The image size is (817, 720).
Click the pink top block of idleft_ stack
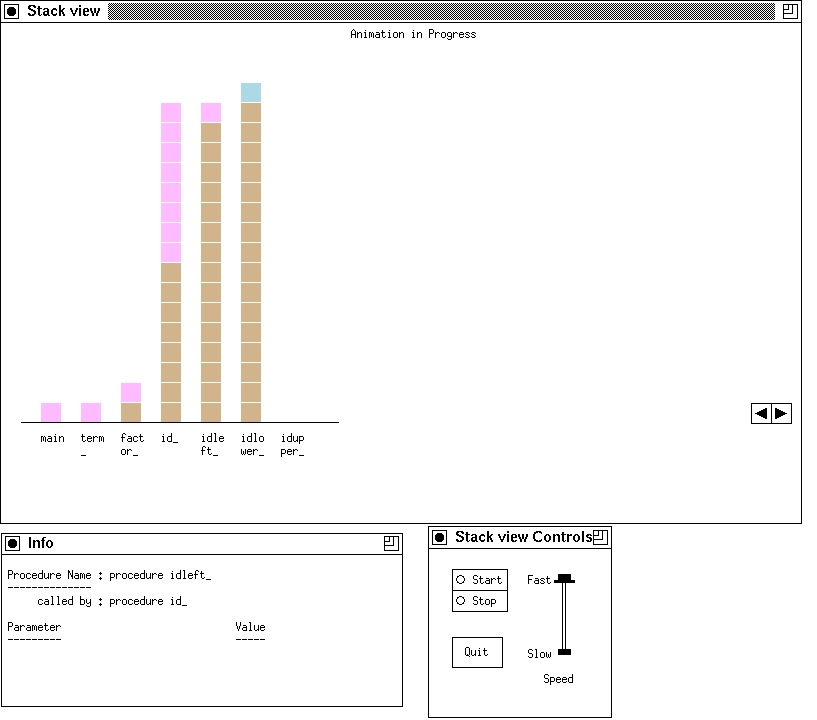[211, 113]
